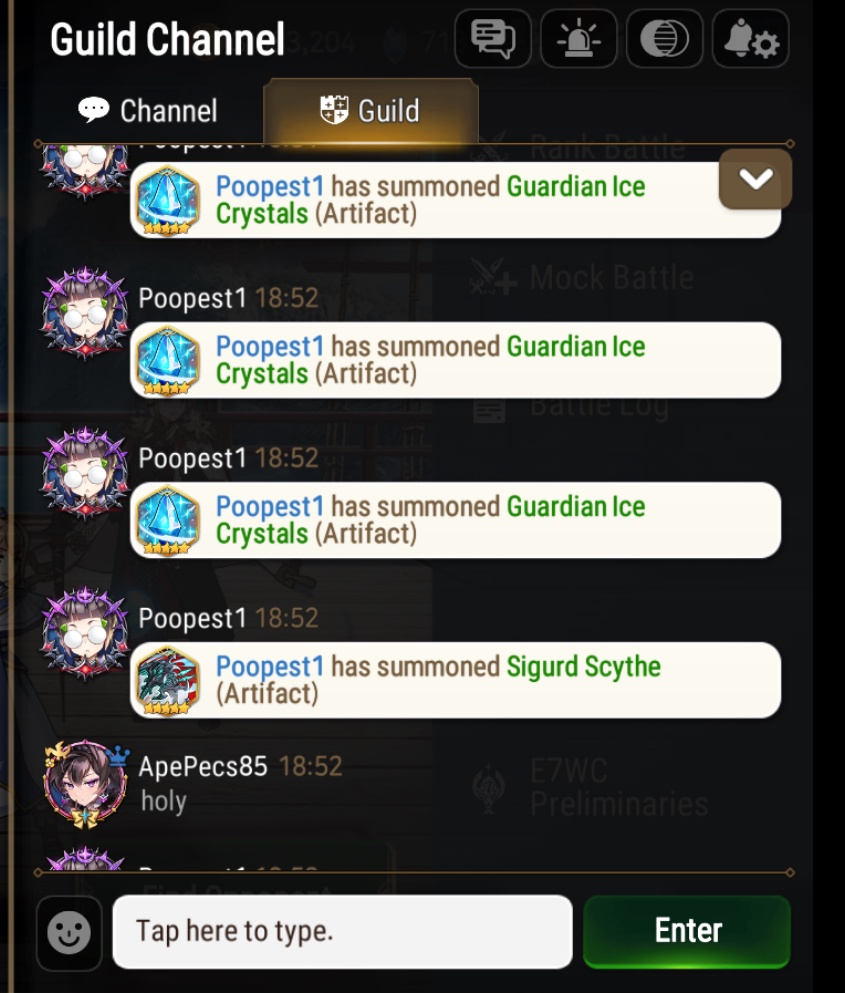Open the last Guardian Ice Crystals summon message
The height and width of the screenshot is (993, 845).
(455, 520)
